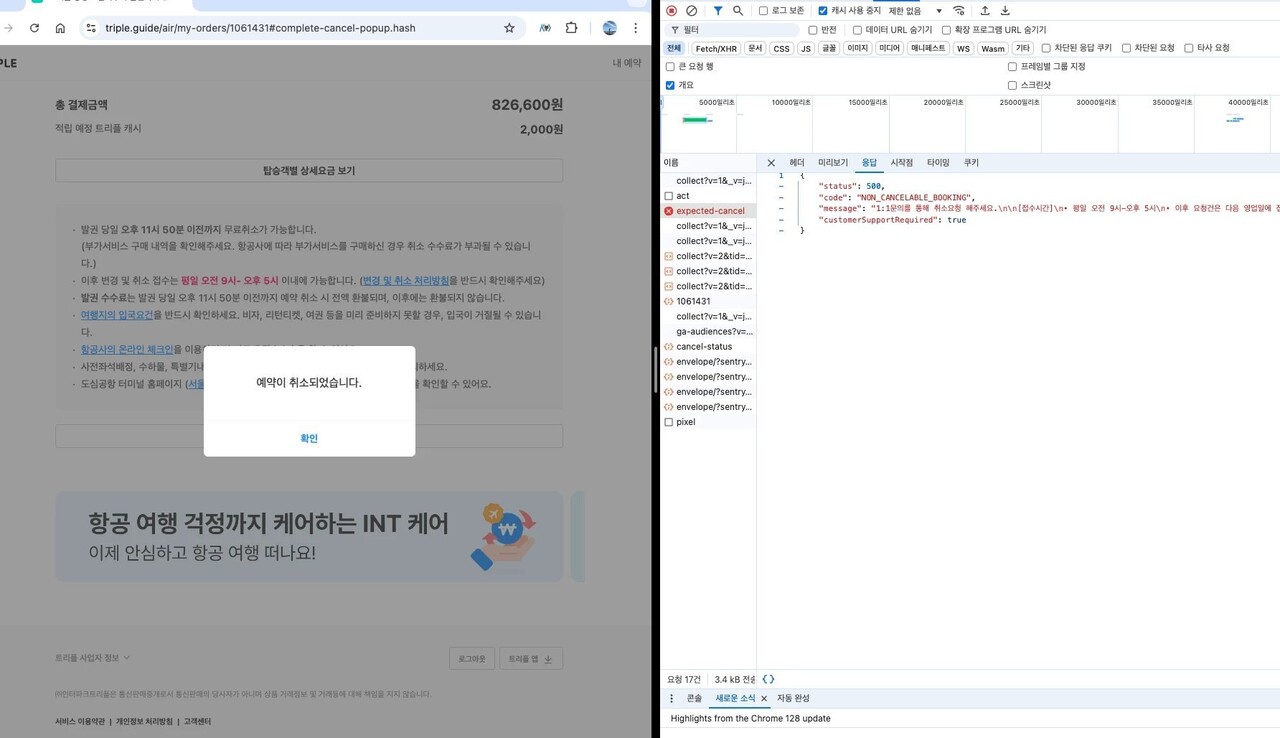Disable the 캐시 사용 중지 checkbox

tap(824, 10)
